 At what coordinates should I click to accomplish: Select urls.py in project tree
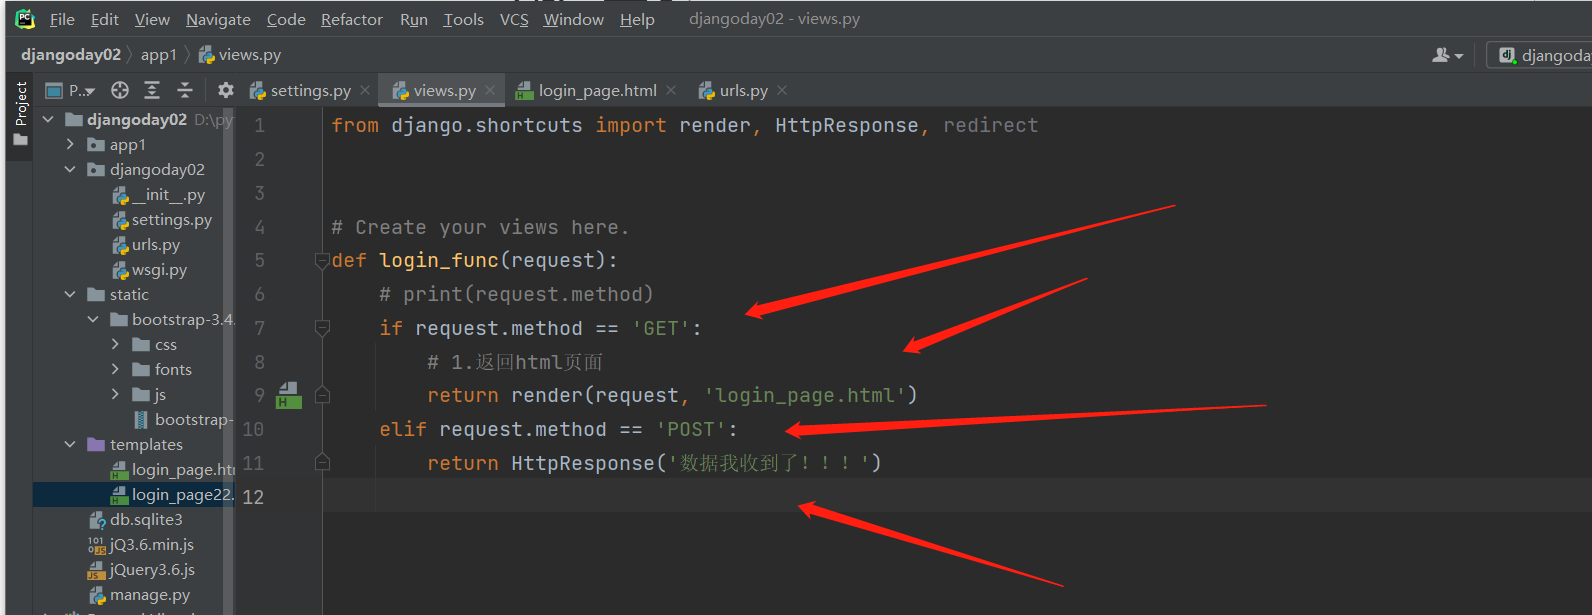point(146,245)
